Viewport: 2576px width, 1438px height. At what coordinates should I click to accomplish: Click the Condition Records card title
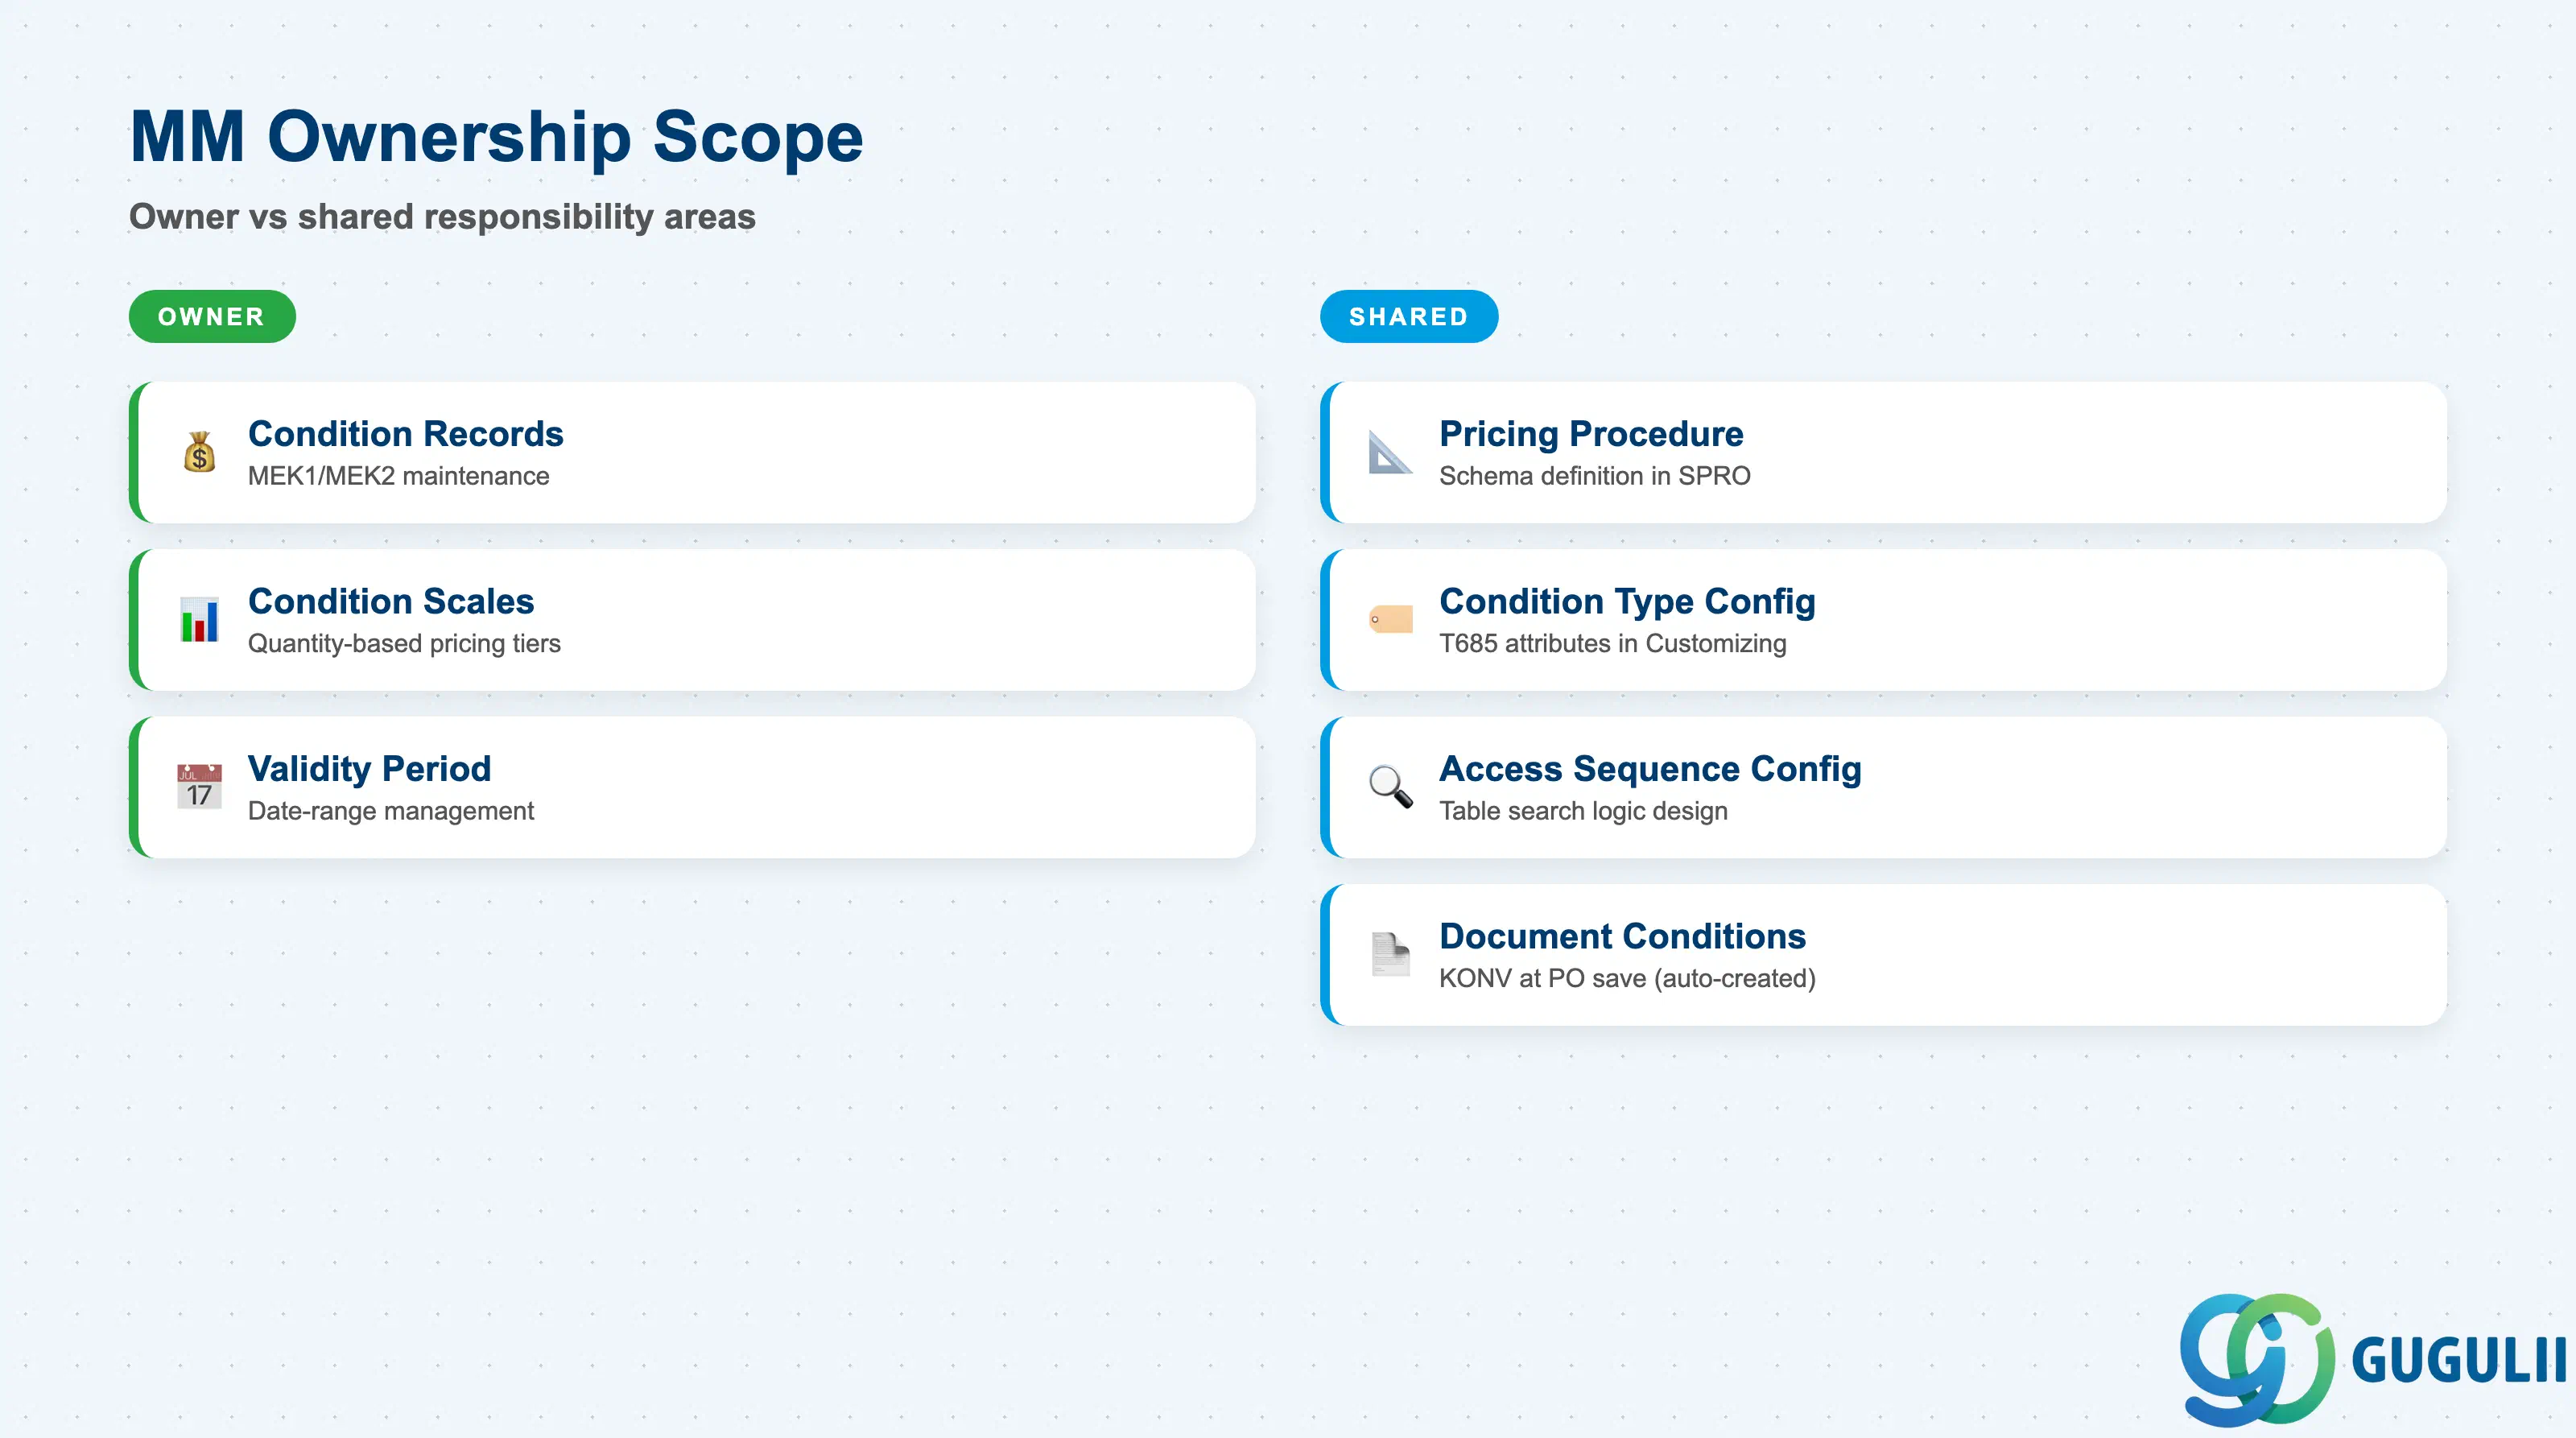(405, 434)
